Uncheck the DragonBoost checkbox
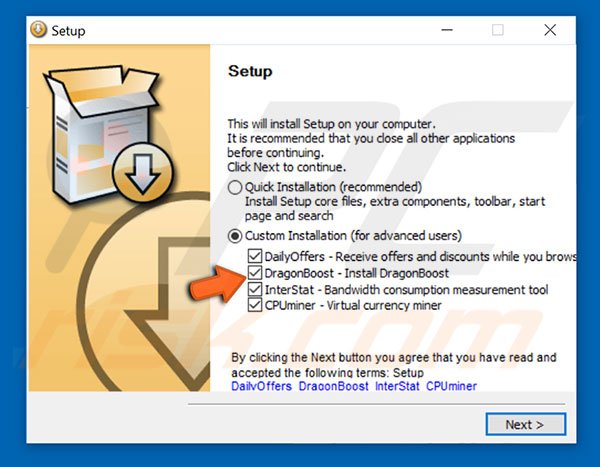The height and width of the screenshot is (467, 600). point(255,273)
